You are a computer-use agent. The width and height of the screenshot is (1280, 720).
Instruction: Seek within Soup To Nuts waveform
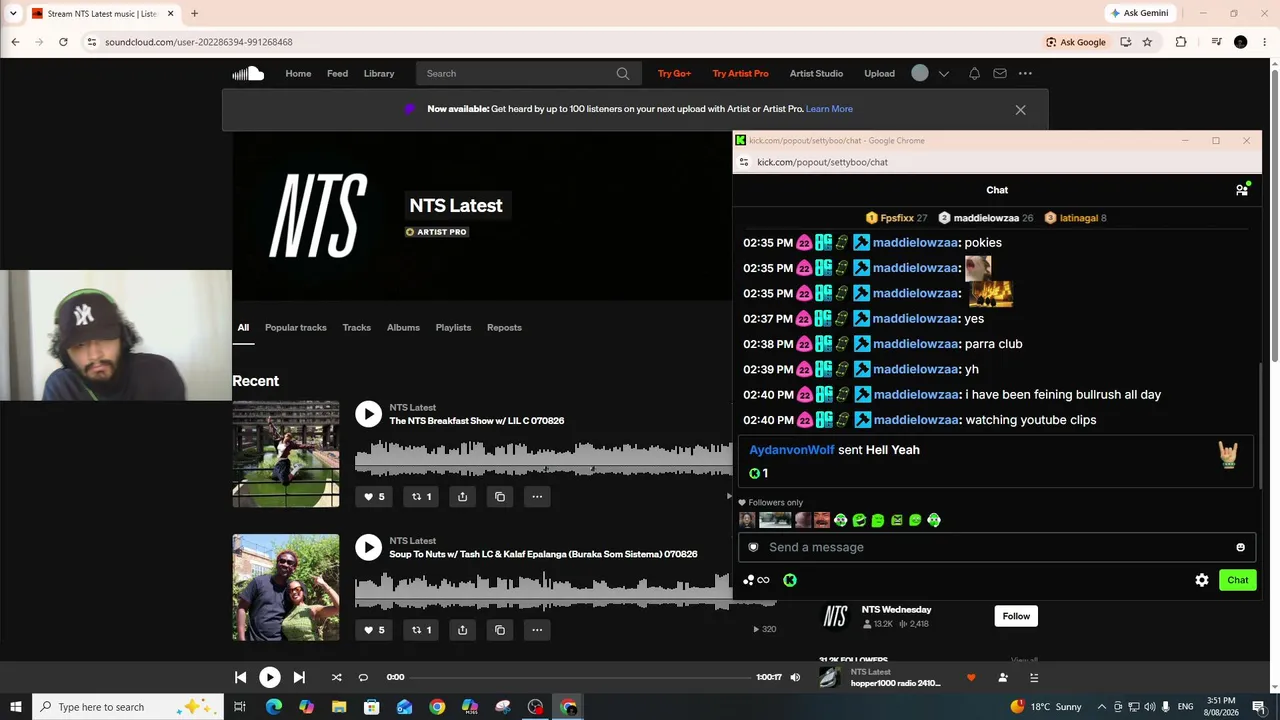tap(544, 590)
